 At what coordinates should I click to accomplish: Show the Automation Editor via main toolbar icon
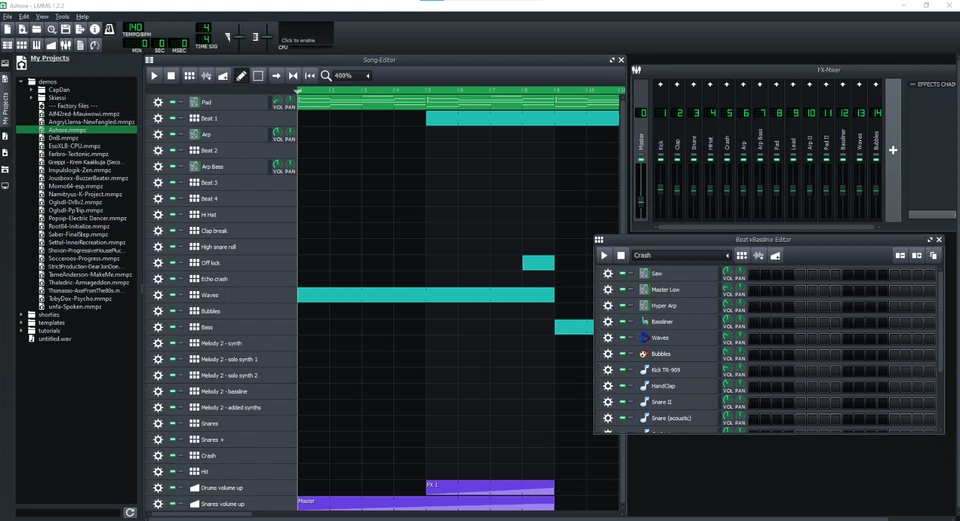[51, 45]
